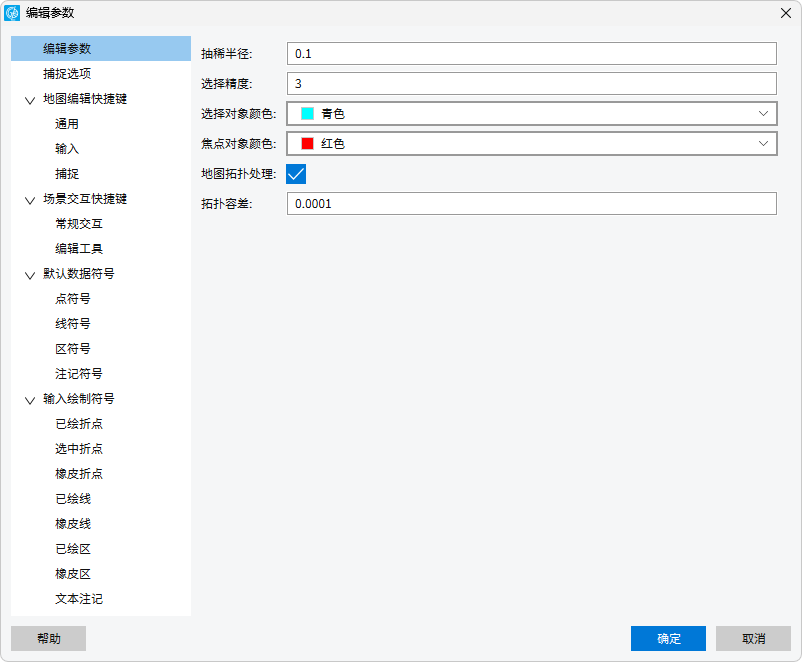
Task: Collapse the 输入绘制符号 tree node
Action: pos(30,400)
